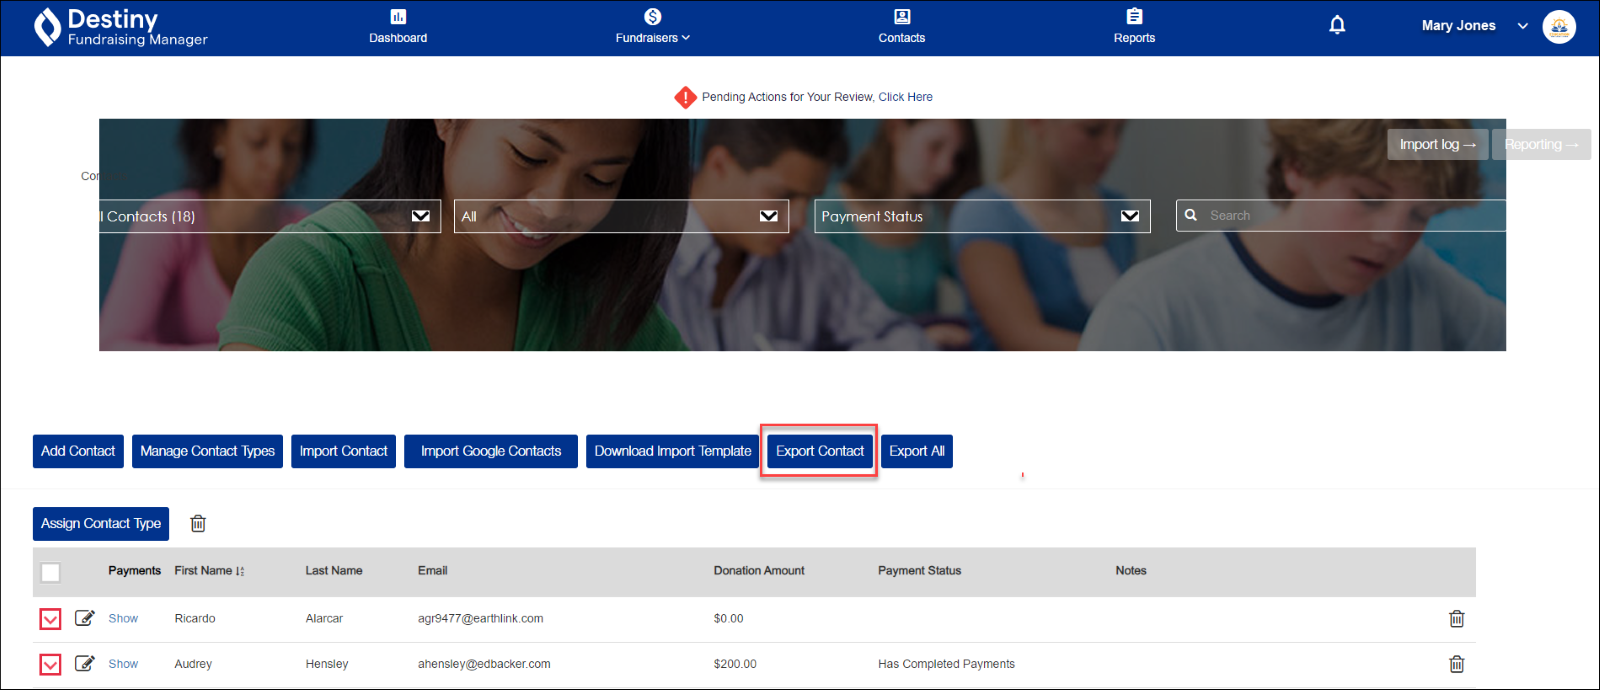Sort by First Name column icon
Image resolution: width=1600 pixels, height=690 pixels.
pyautogui.click(x=240, y=571)
